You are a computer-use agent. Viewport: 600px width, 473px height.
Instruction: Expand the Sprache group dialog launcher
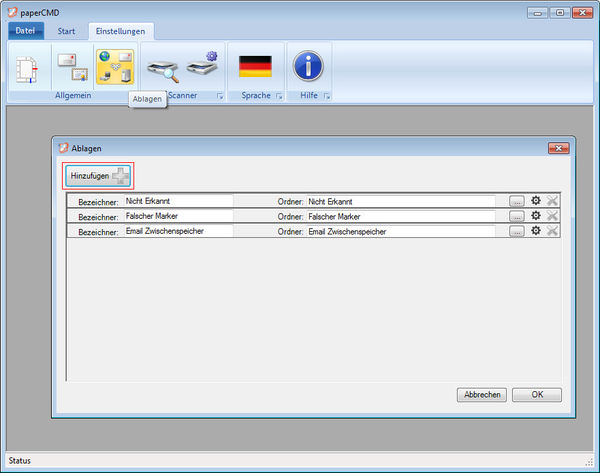coord(279,96)
